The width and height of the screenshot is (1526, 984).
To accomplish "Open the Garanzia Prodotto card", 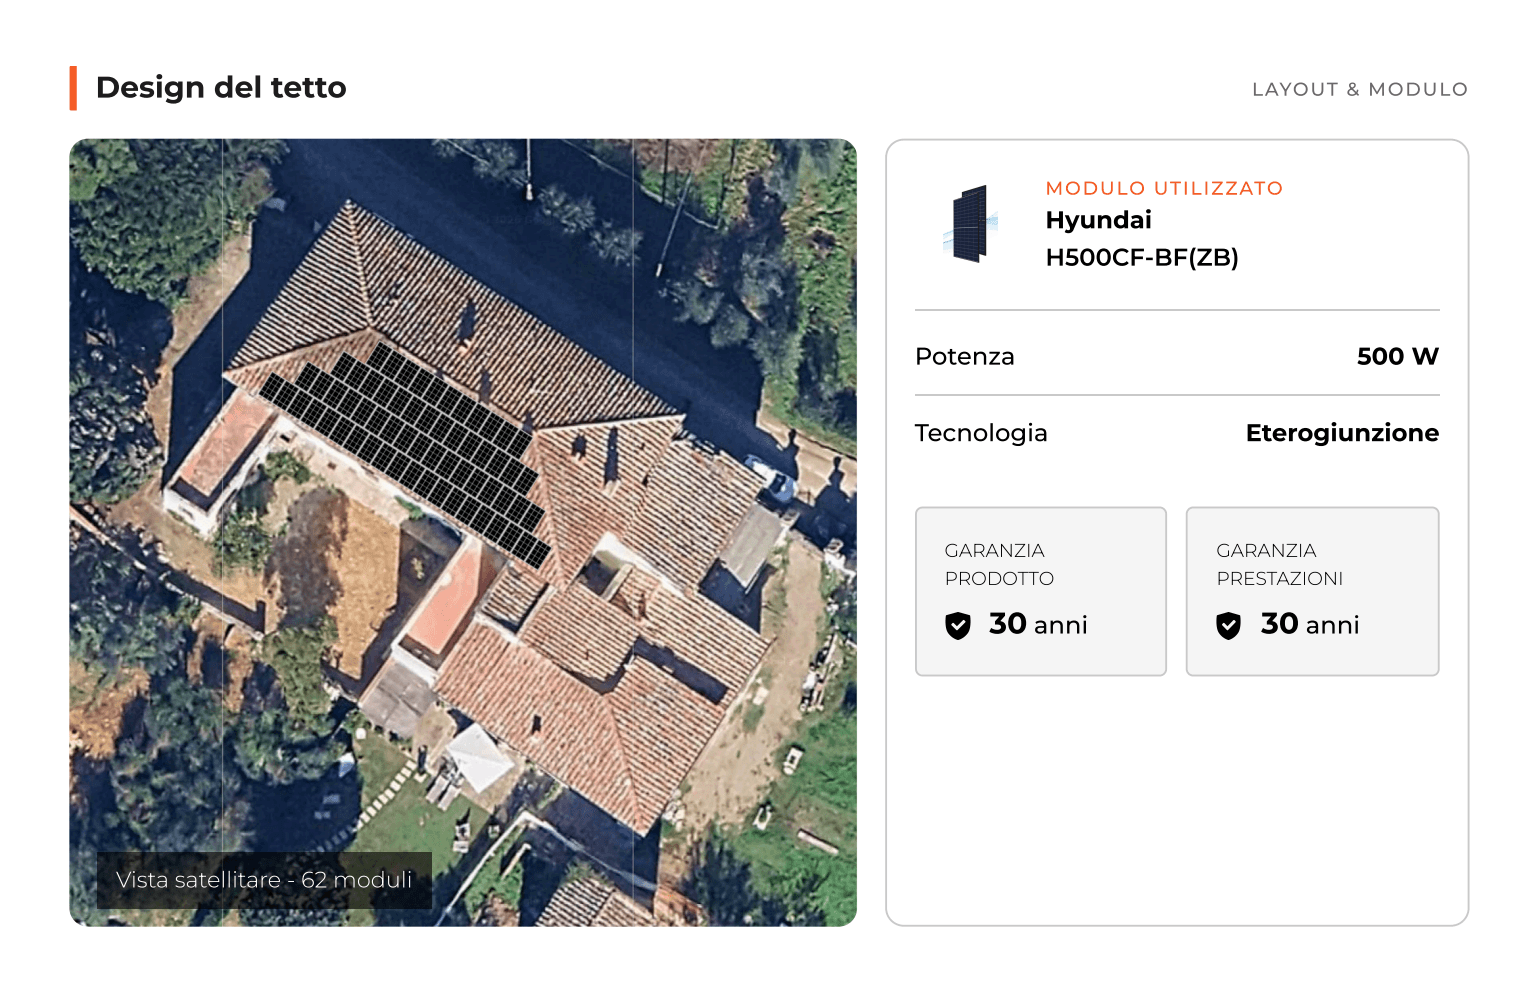I will 1041,592.
